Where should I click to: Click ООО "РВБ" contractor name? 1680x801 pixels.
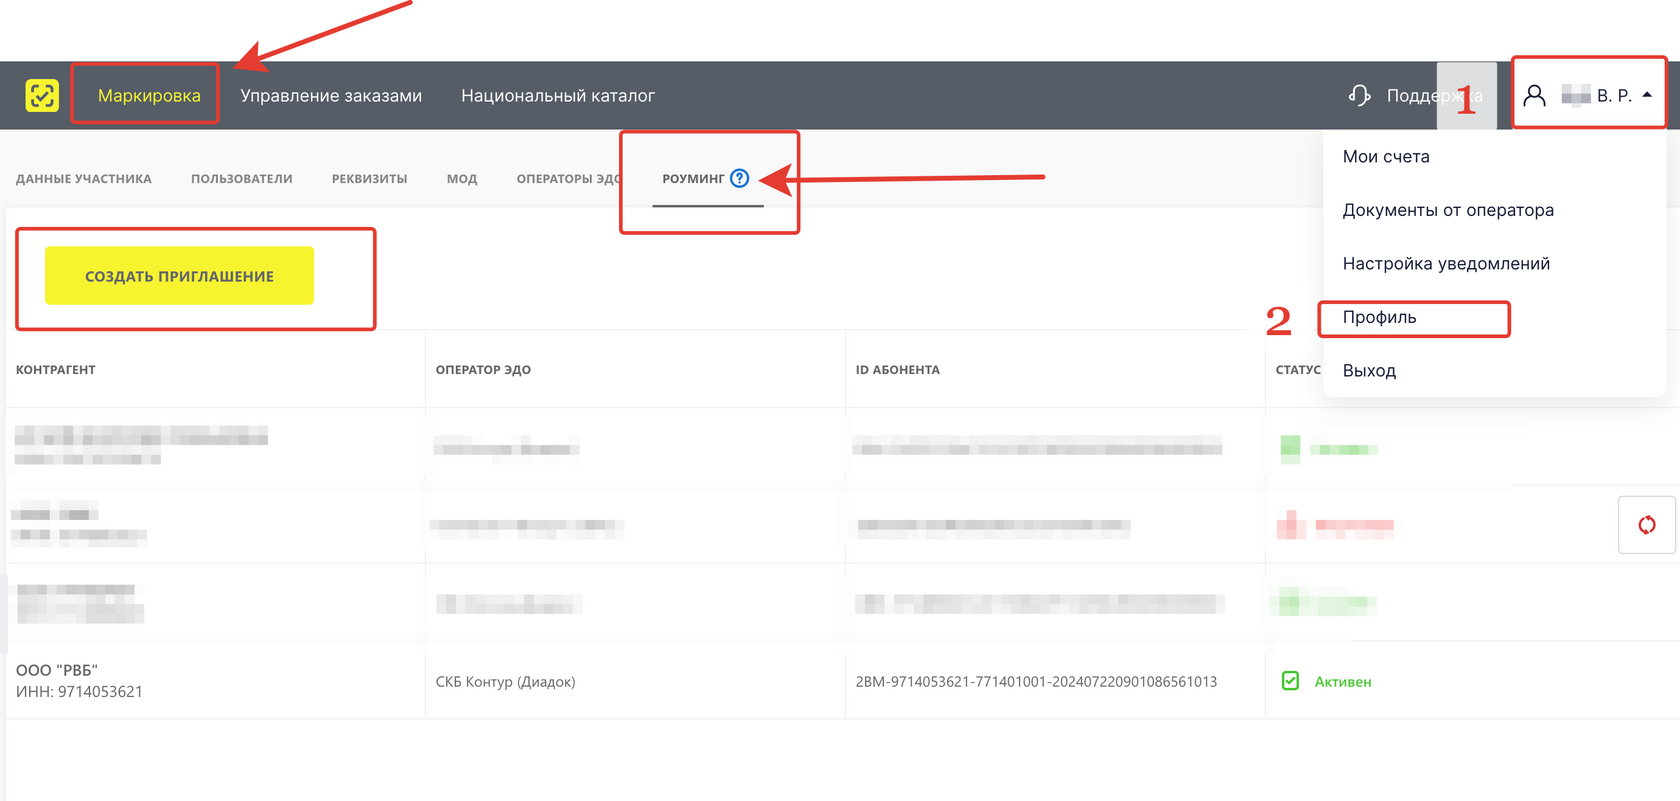(57, 670)
